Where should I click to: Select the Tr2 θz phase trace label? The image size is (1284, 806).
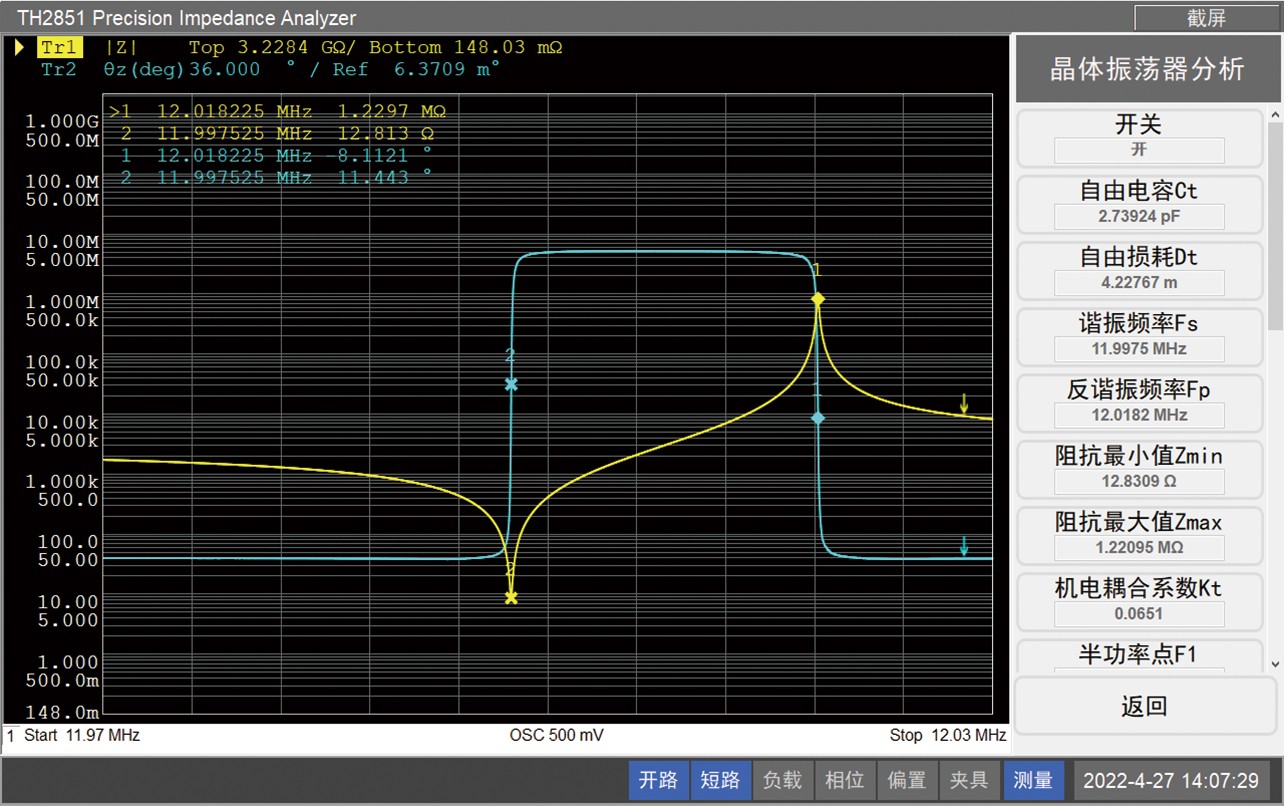tap(58, 69)
